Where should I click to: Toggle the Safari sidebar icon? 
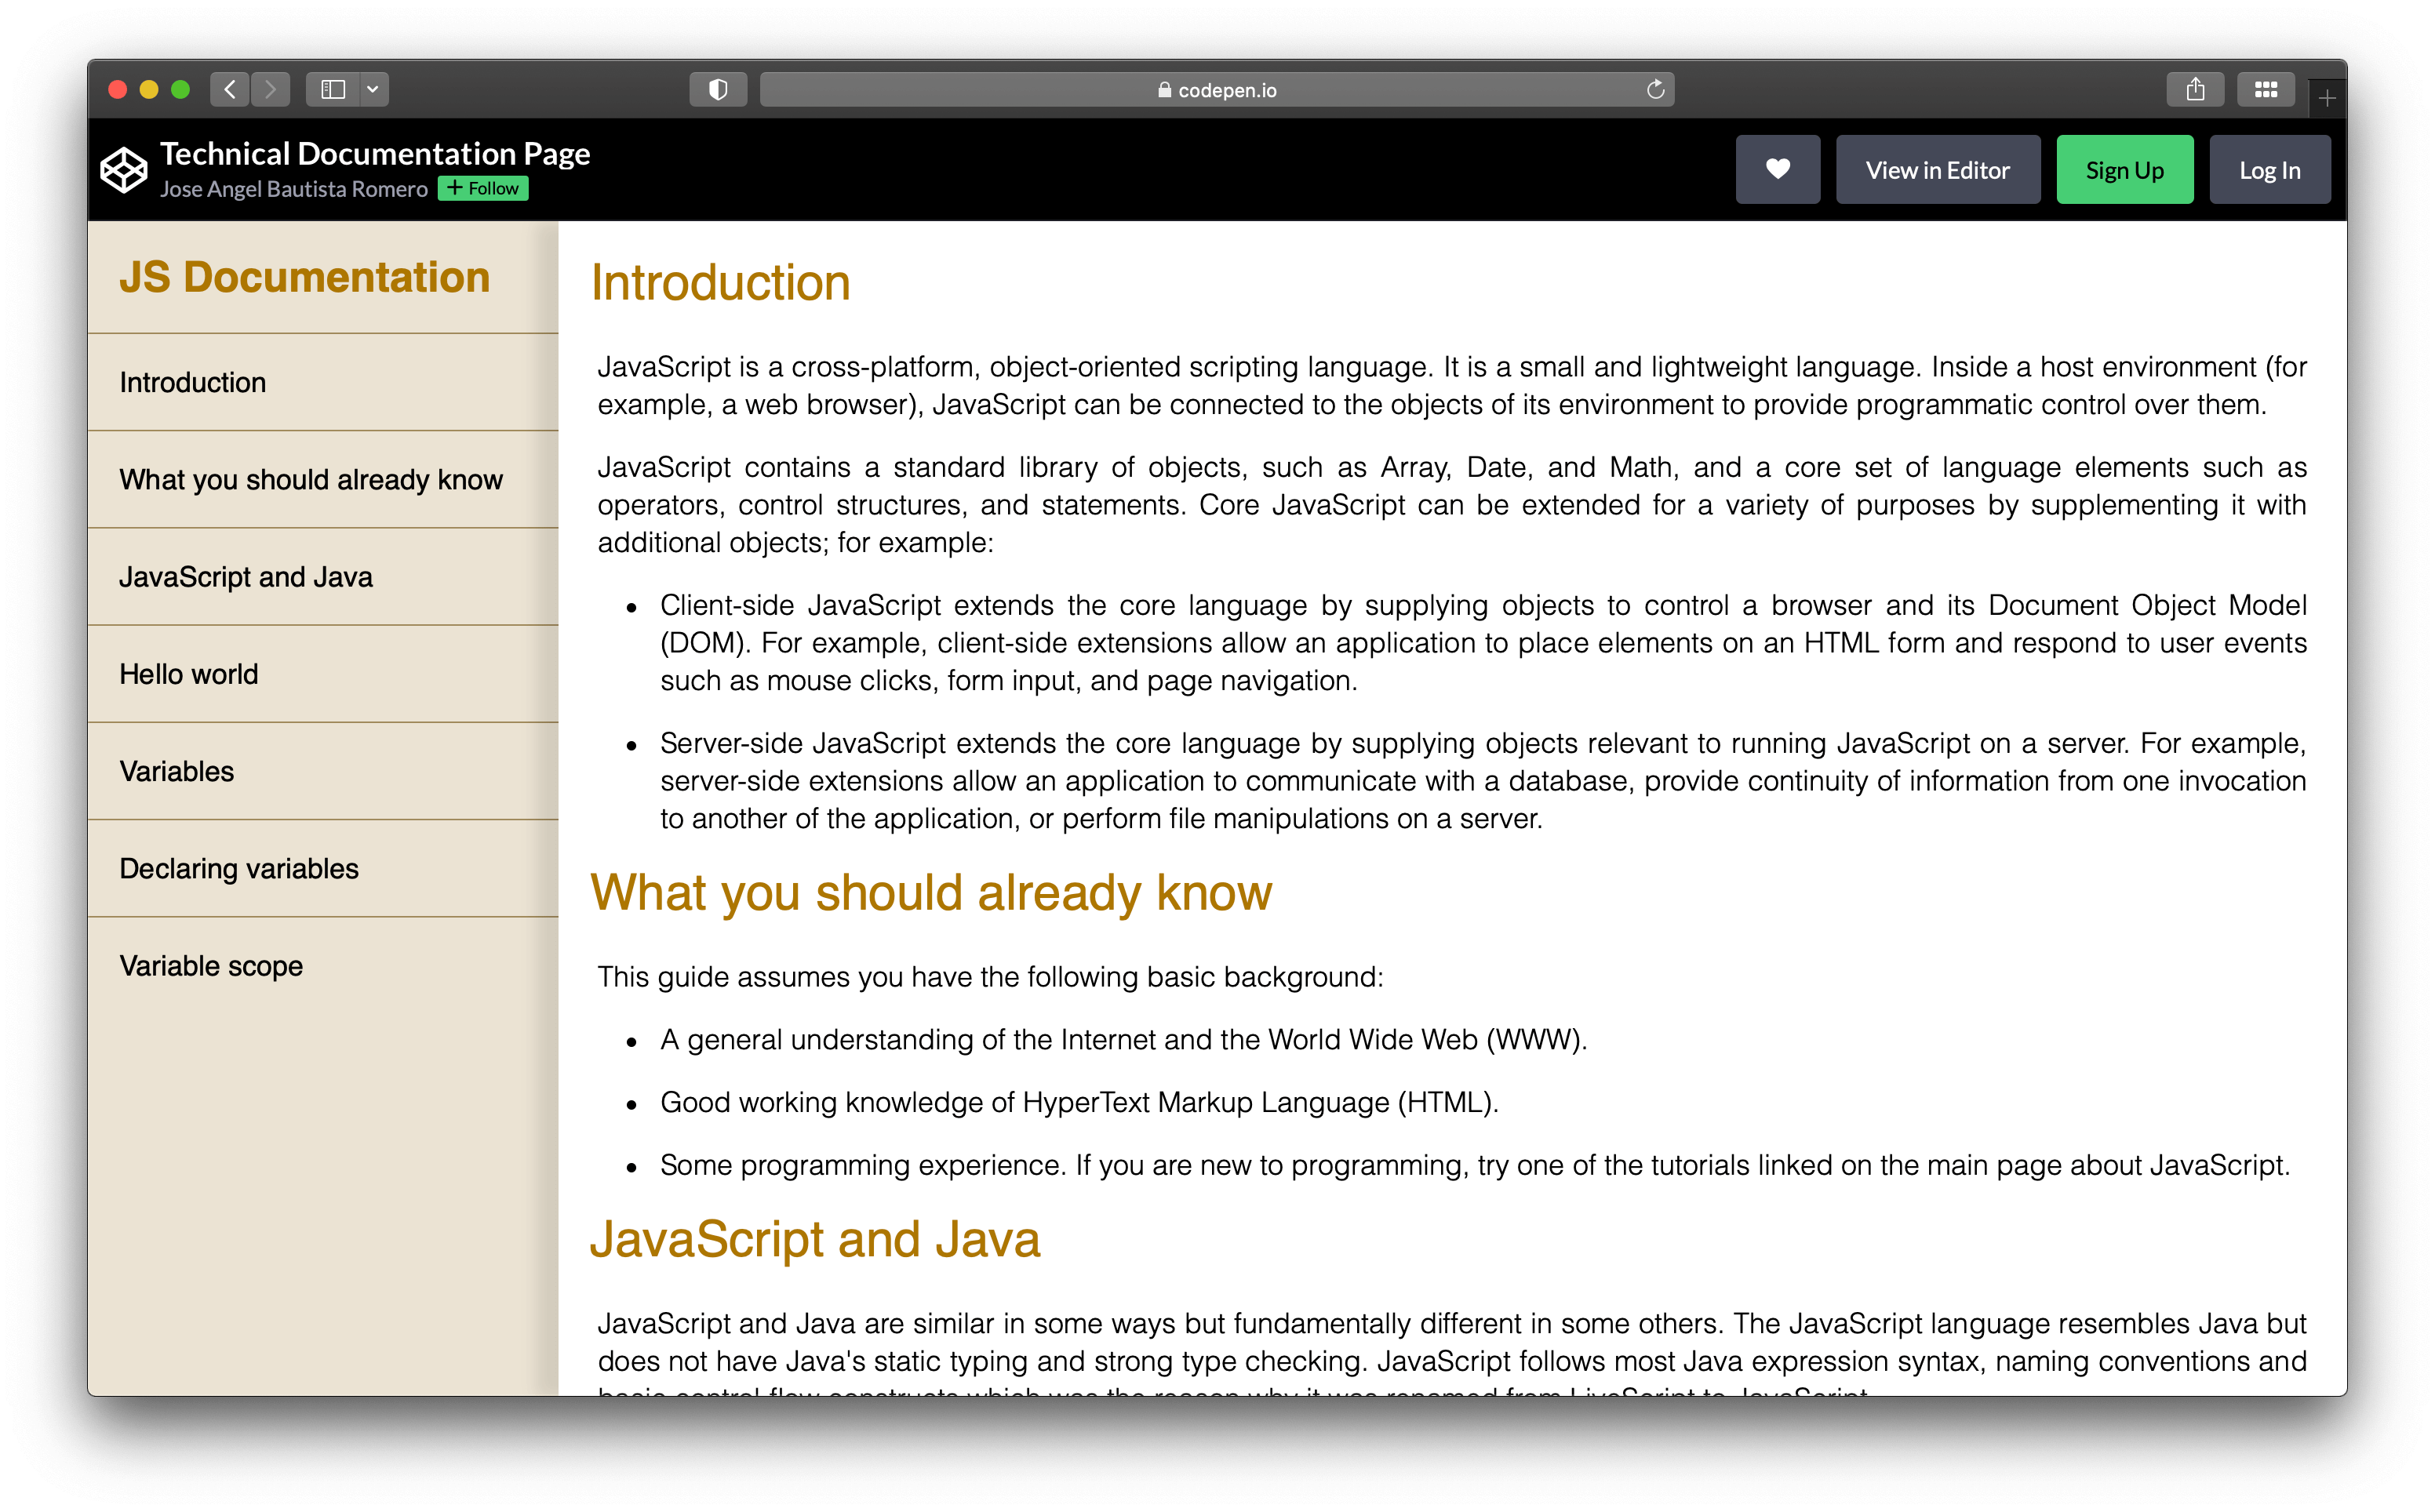(333, 90)
